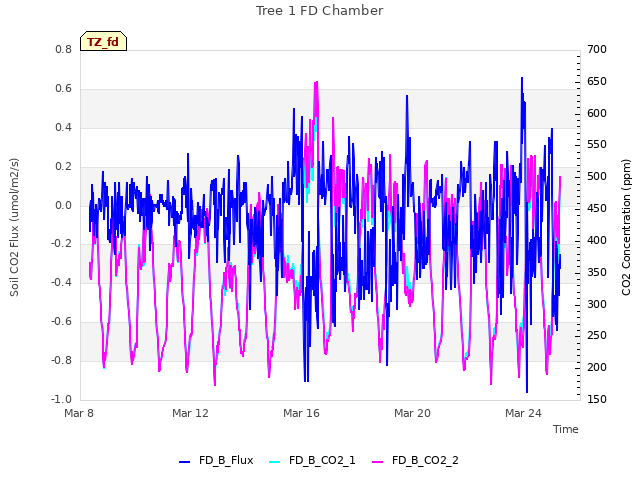
Task: Click the Mar 12 axis tick label
Action: pyautogui.click(x=190, y=413)
